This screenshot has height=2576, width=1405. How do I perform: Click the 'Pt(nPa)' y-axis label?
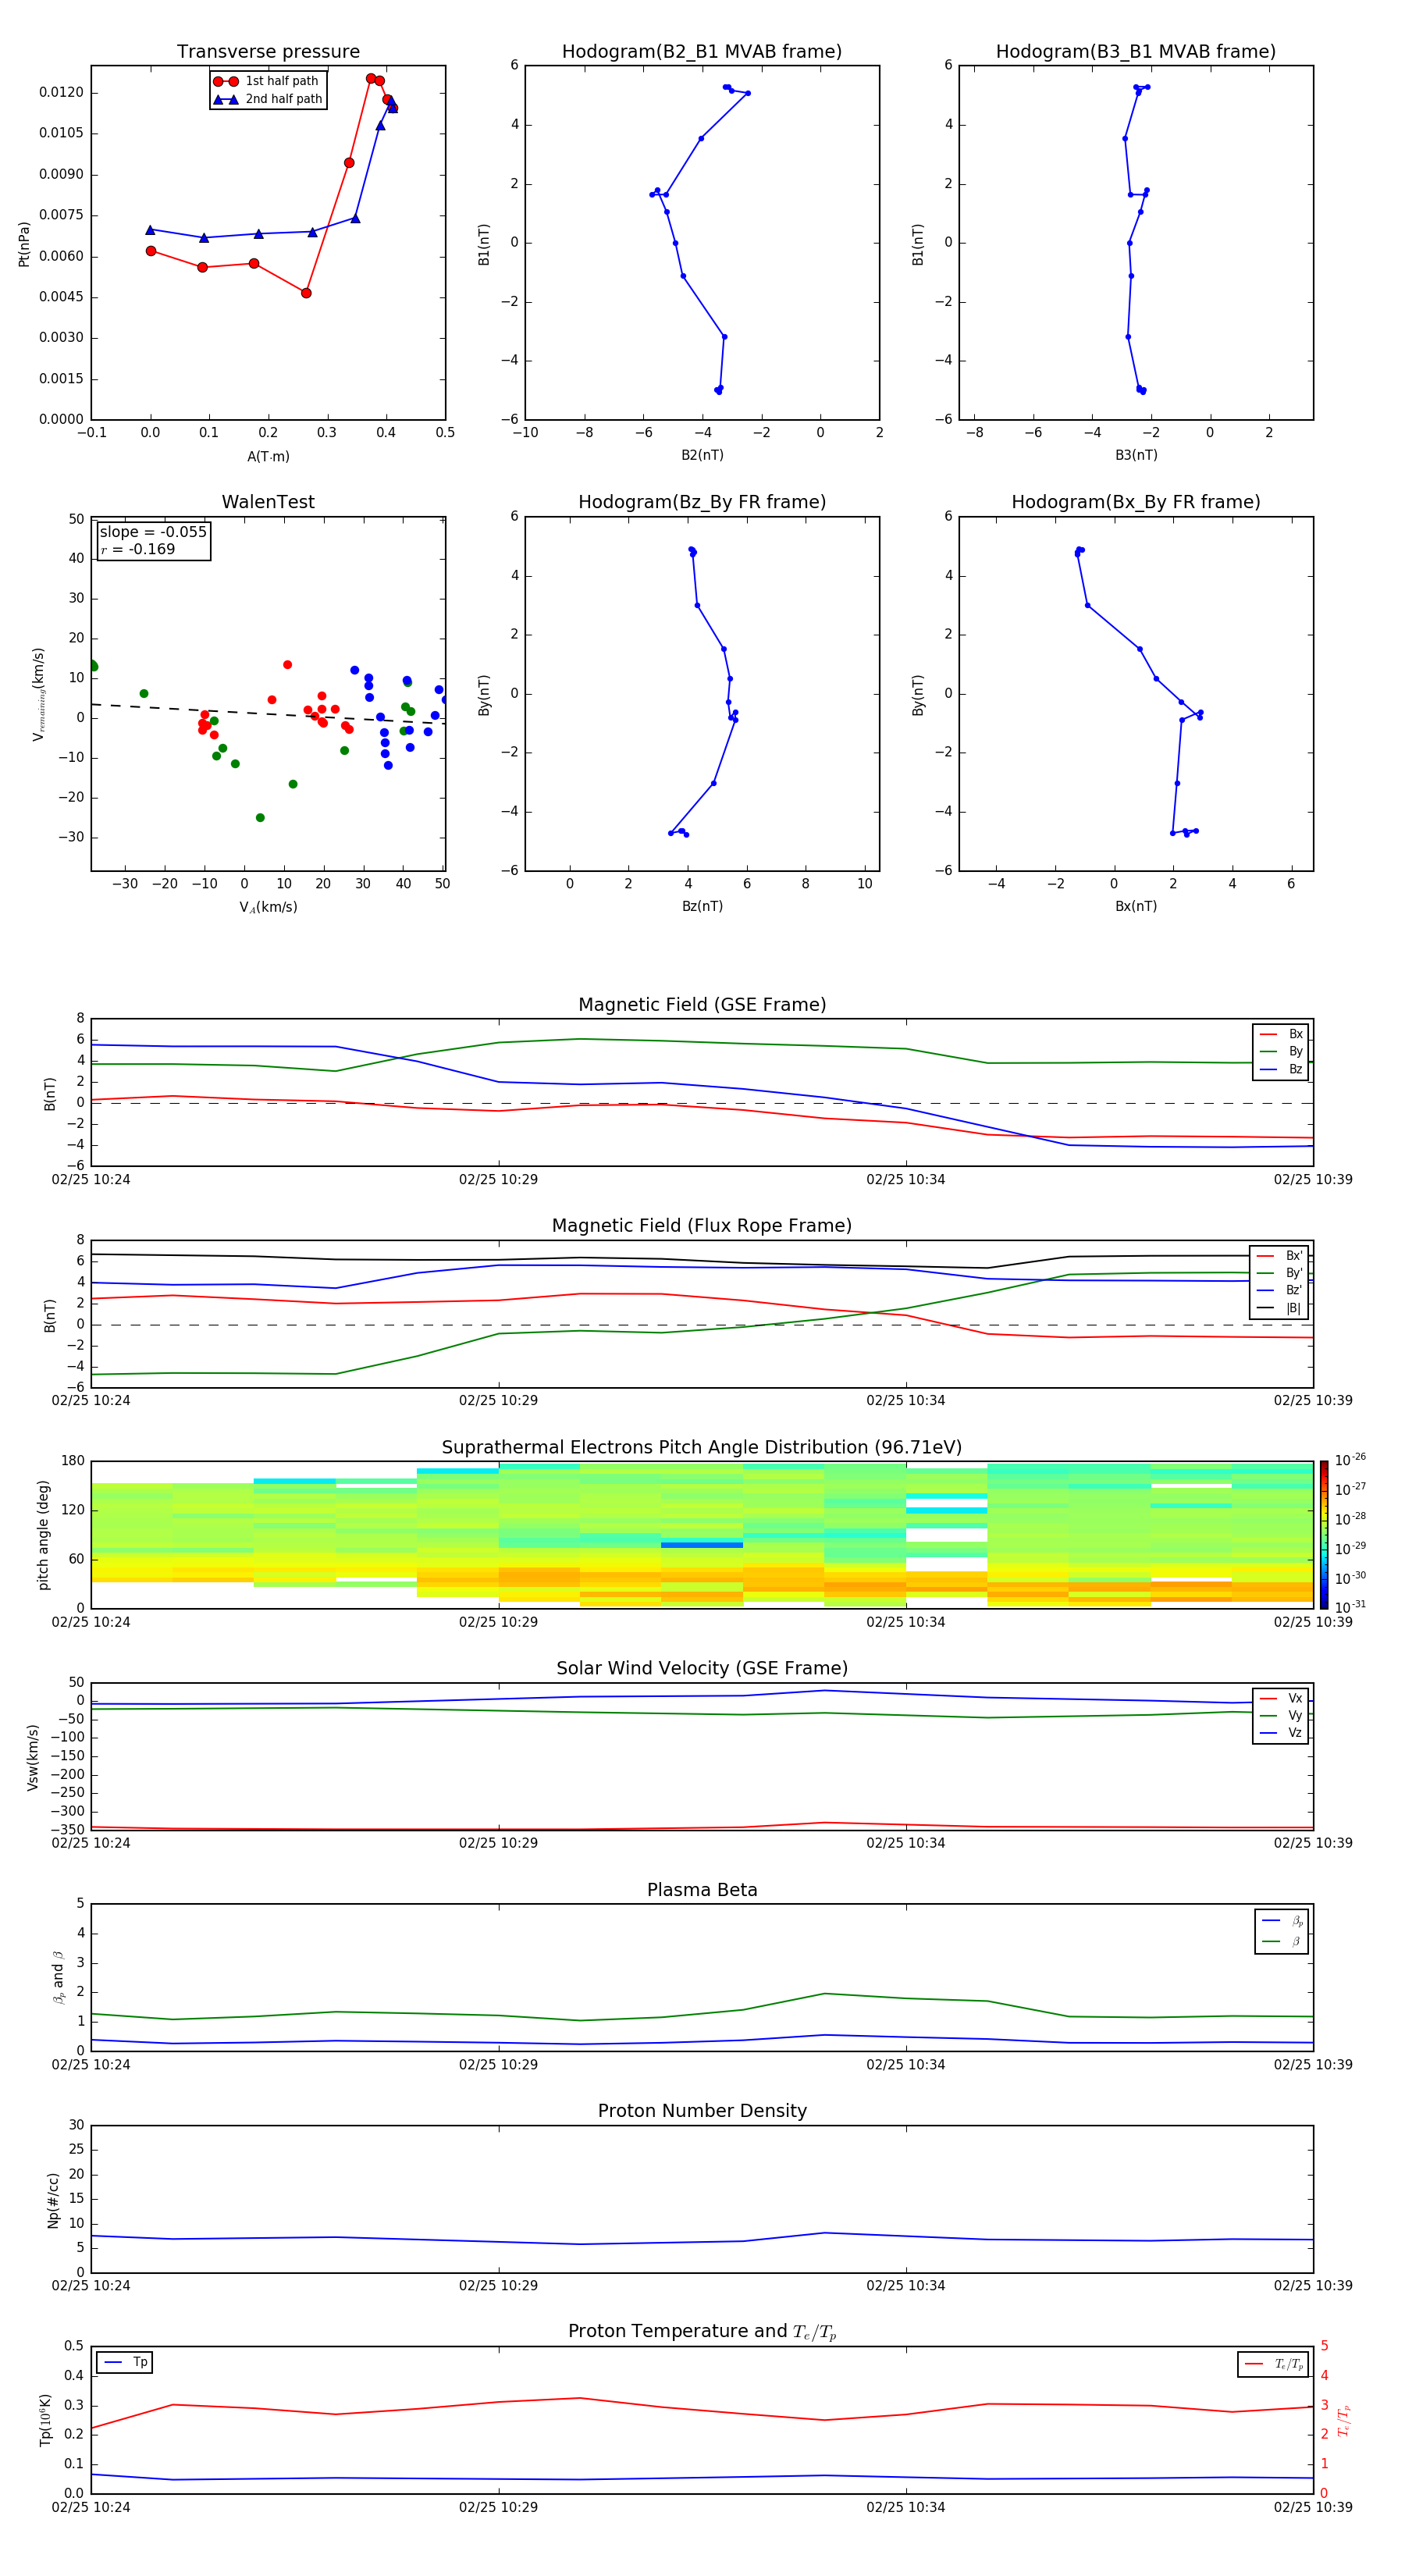point(24,243)
